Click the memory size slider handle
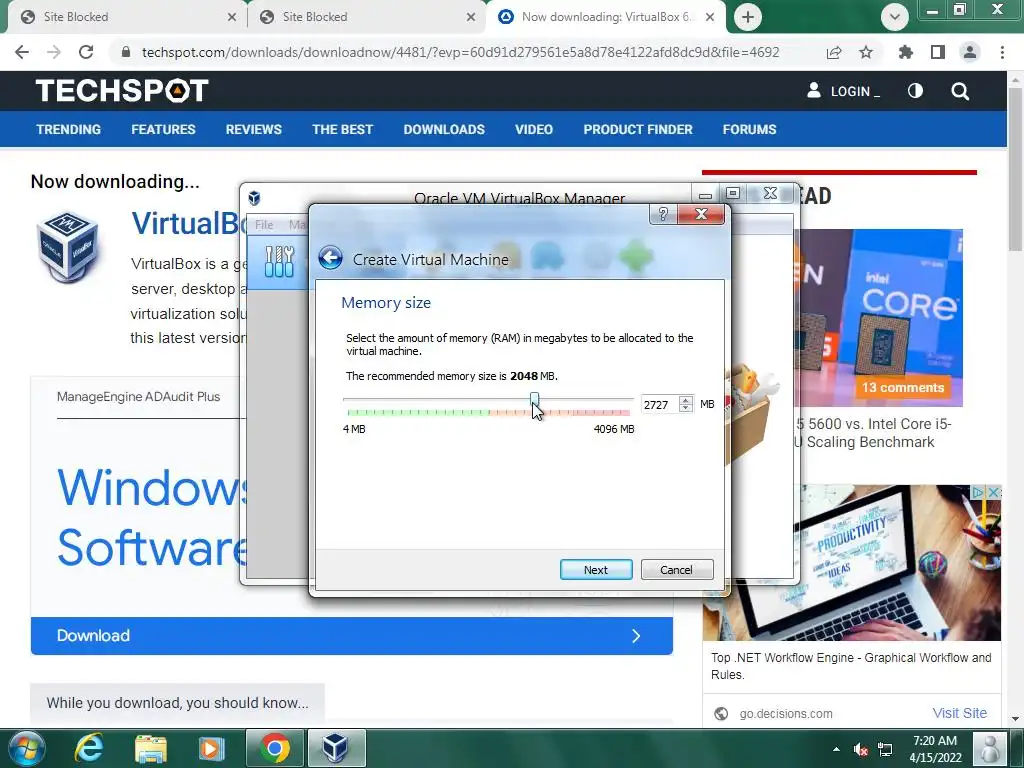The image size is (1024, 768). coord(535,400)
